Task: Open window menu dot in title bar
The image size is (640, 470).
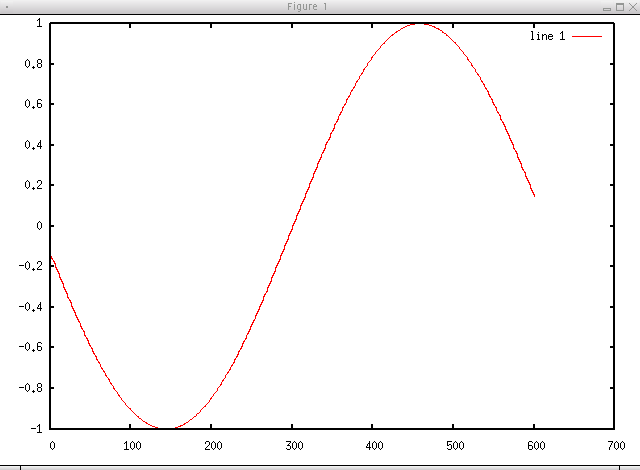Action: click(7, 7)
